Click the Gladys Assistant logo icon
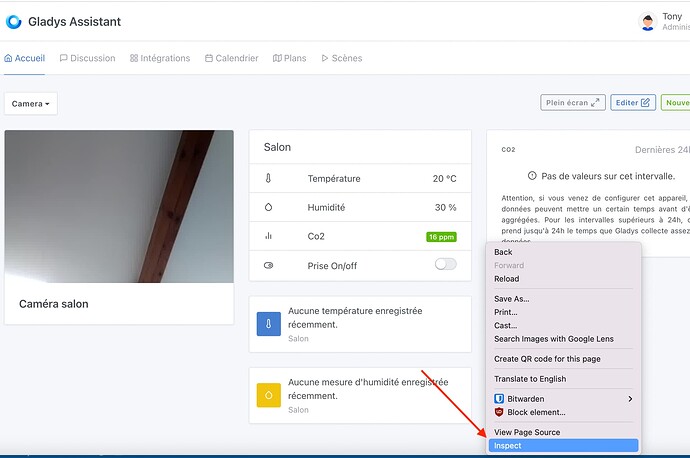The width and height of the screenshot is (690, 458). 13,21
